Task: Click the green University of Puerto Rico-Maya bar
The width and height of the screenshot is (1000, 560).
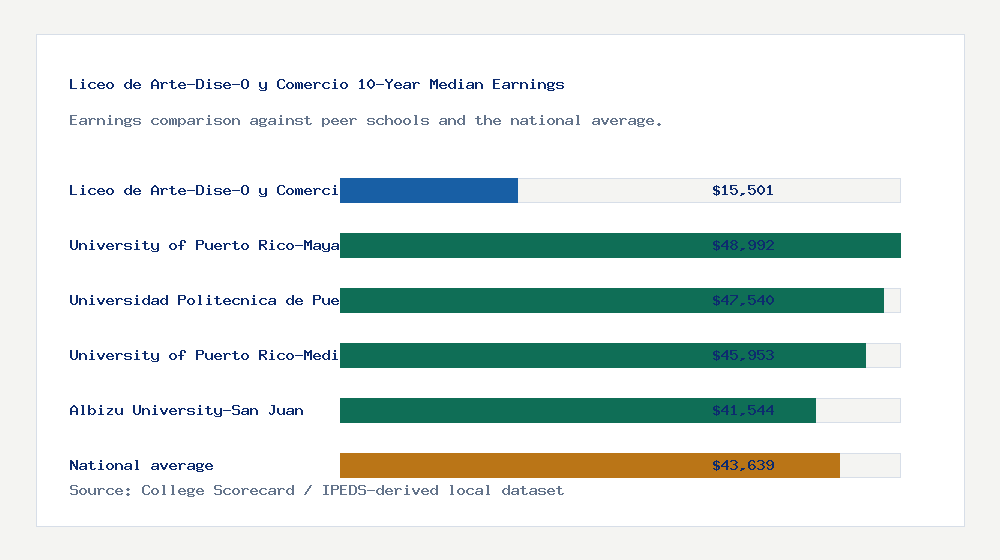Action: [620, 246]
